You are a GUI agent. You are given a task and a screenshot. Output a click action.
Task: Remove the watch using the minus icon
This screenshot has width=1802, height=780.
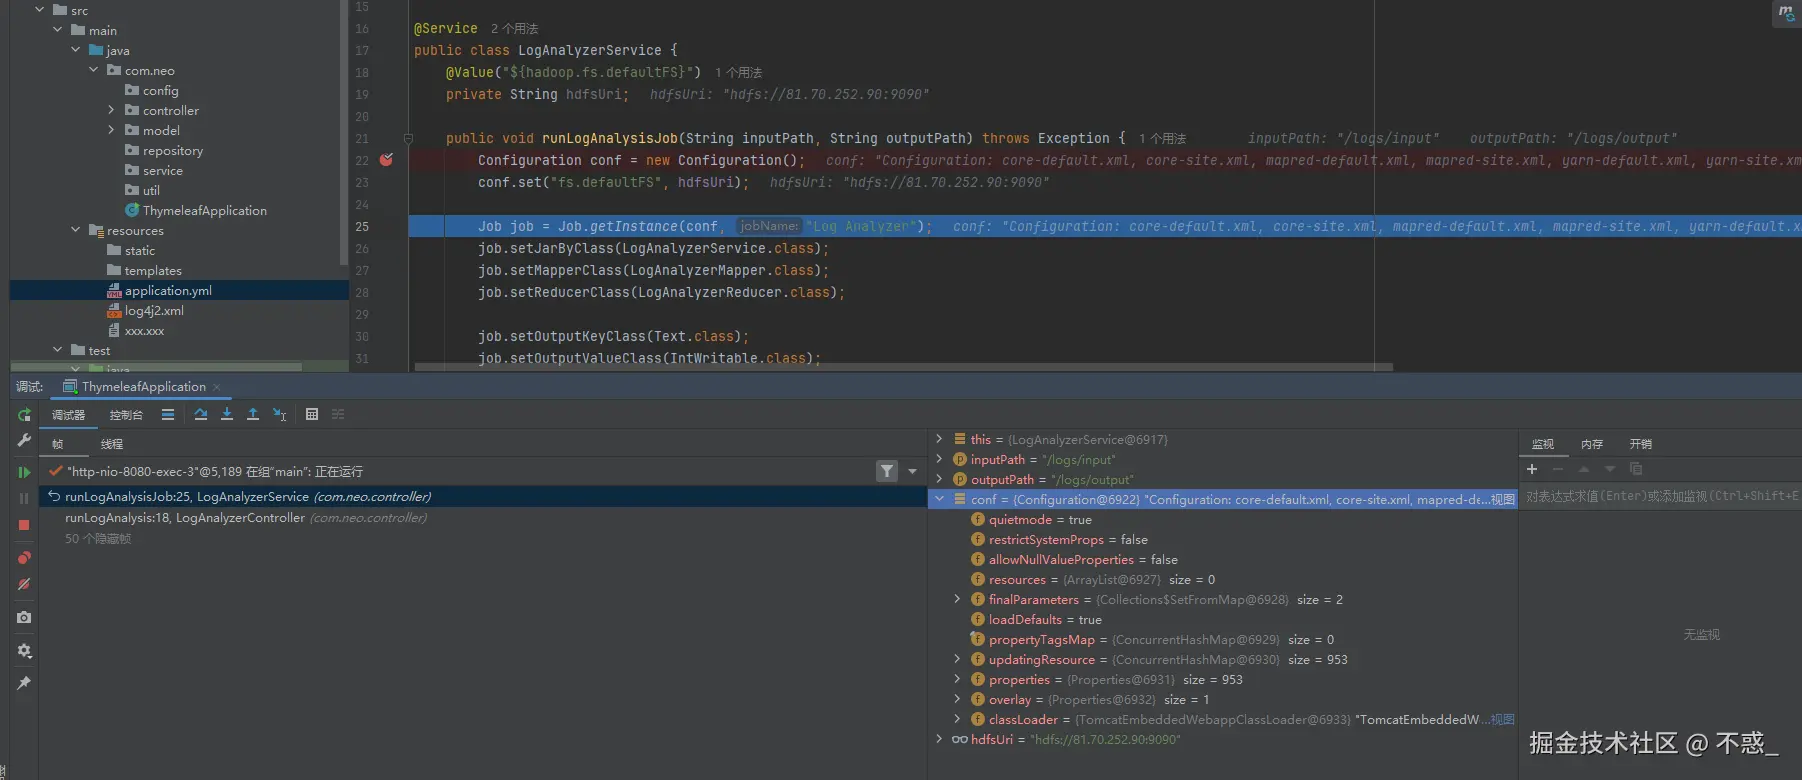(1558, 469)
